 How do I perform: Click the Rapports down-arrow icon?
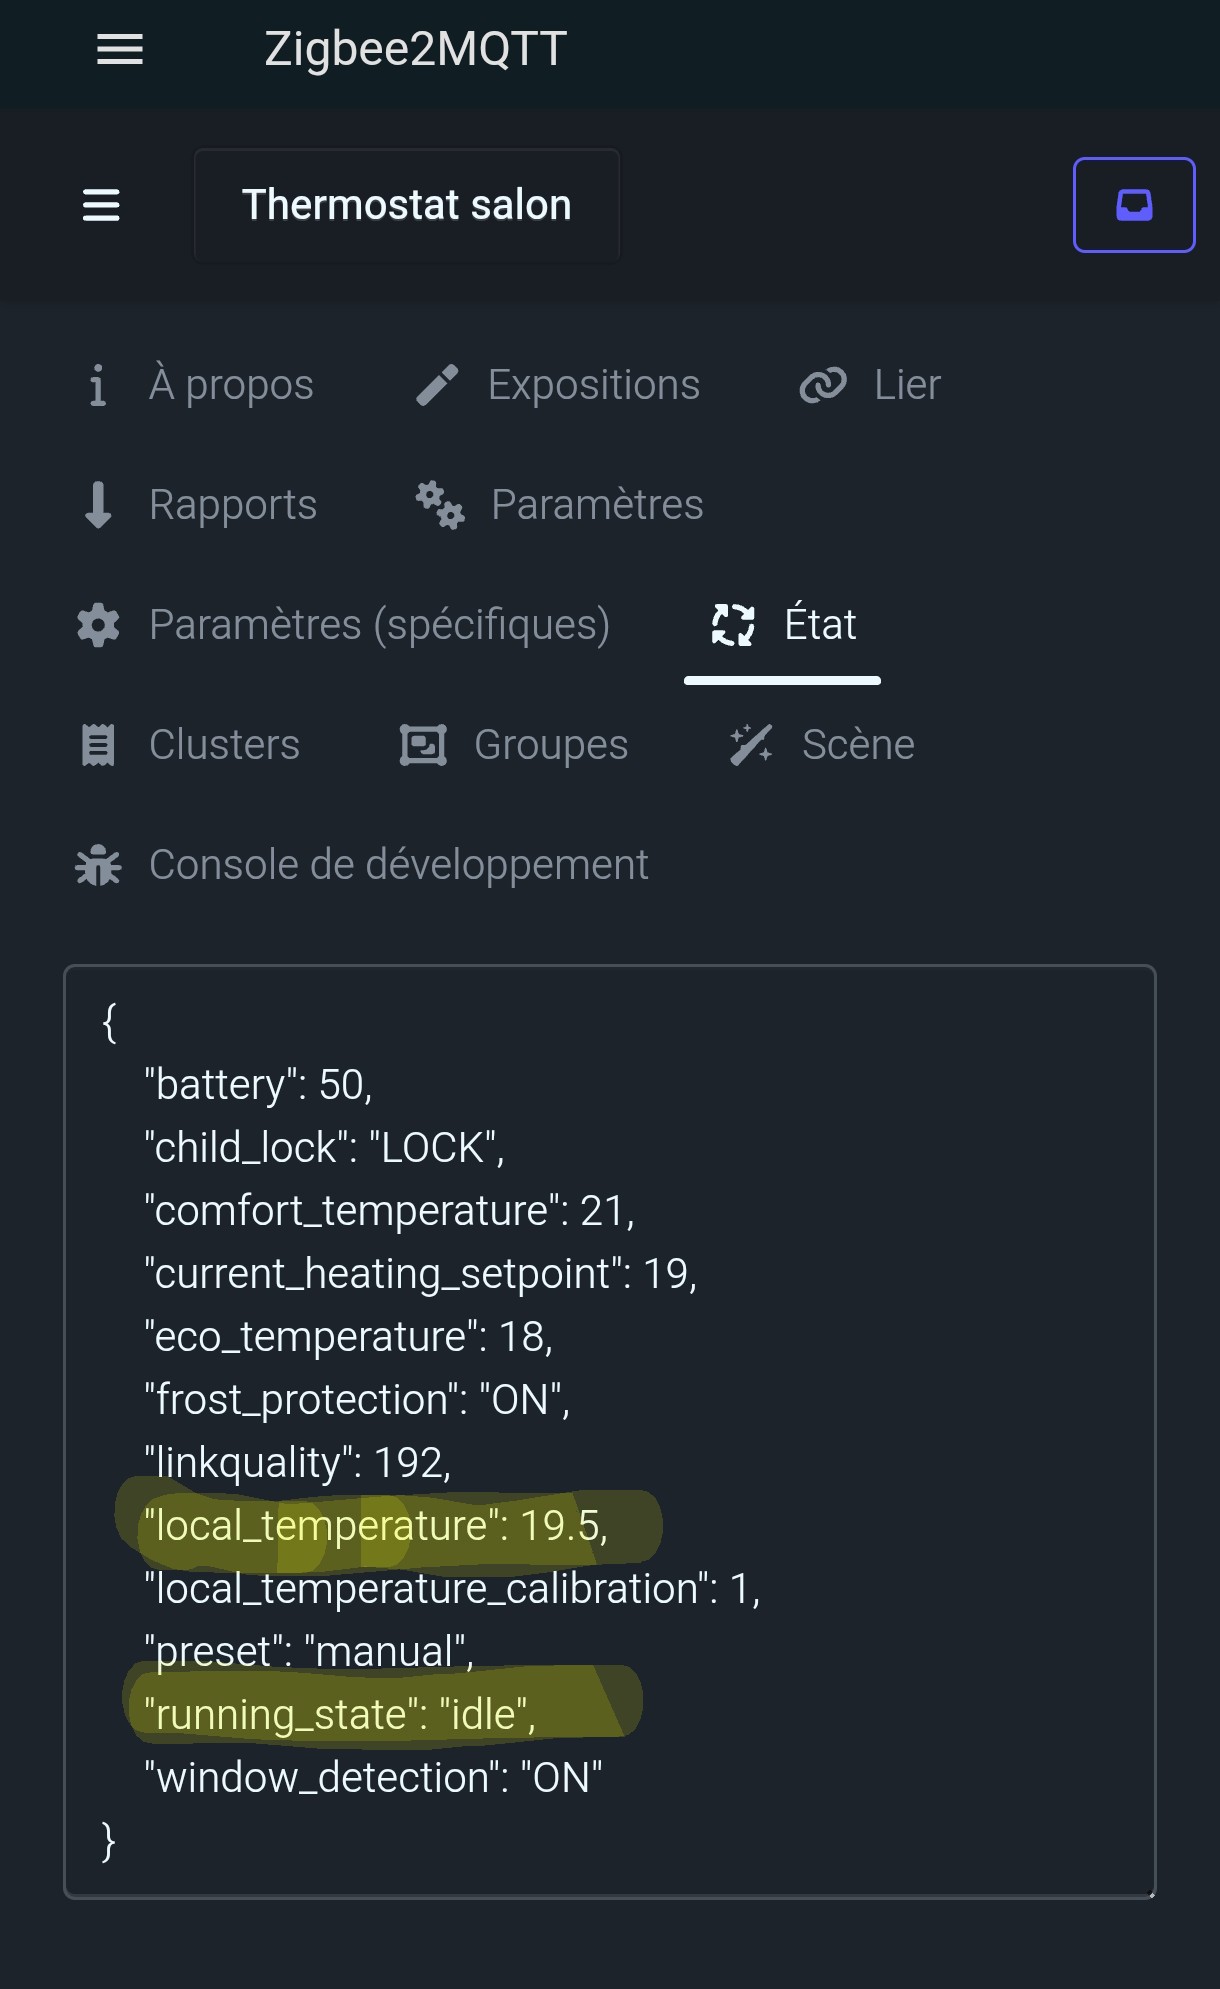pyautogui.click(x=98, y=505)
